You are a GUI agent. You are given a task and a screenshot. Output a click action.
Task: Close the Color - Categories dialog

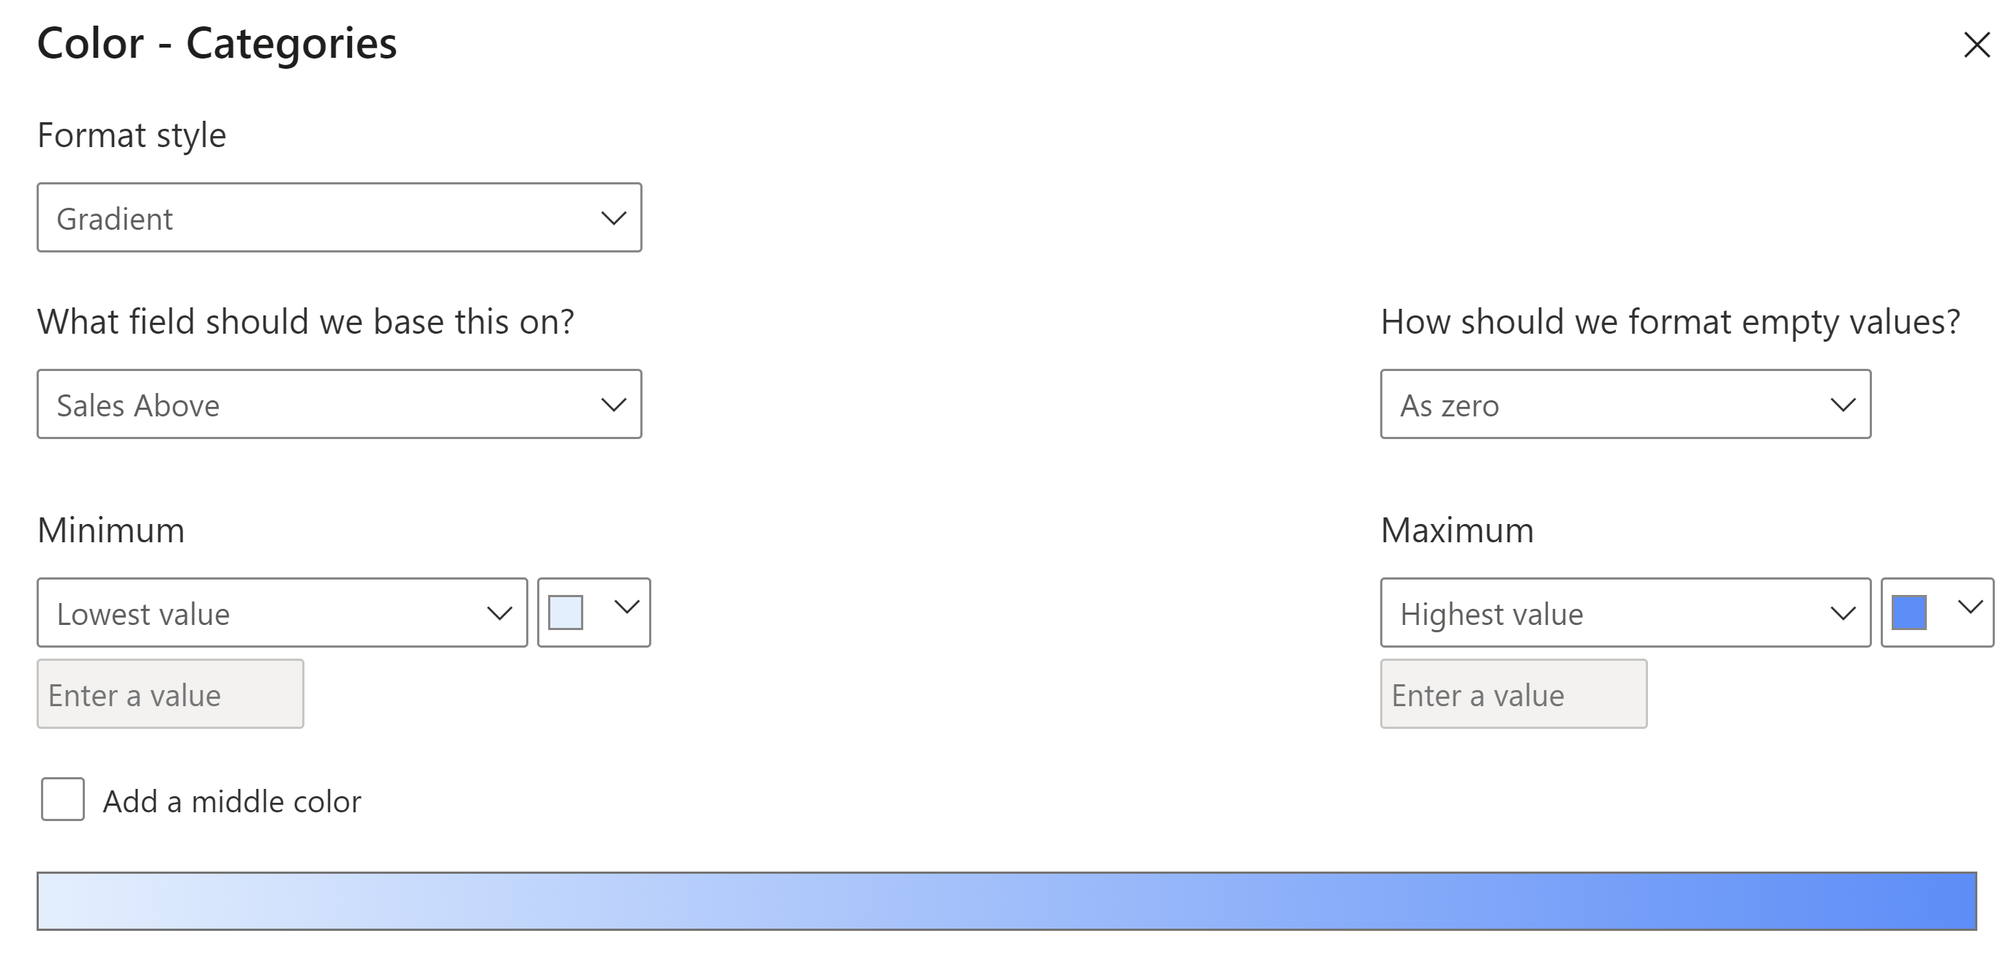(x=1976, y=45)
